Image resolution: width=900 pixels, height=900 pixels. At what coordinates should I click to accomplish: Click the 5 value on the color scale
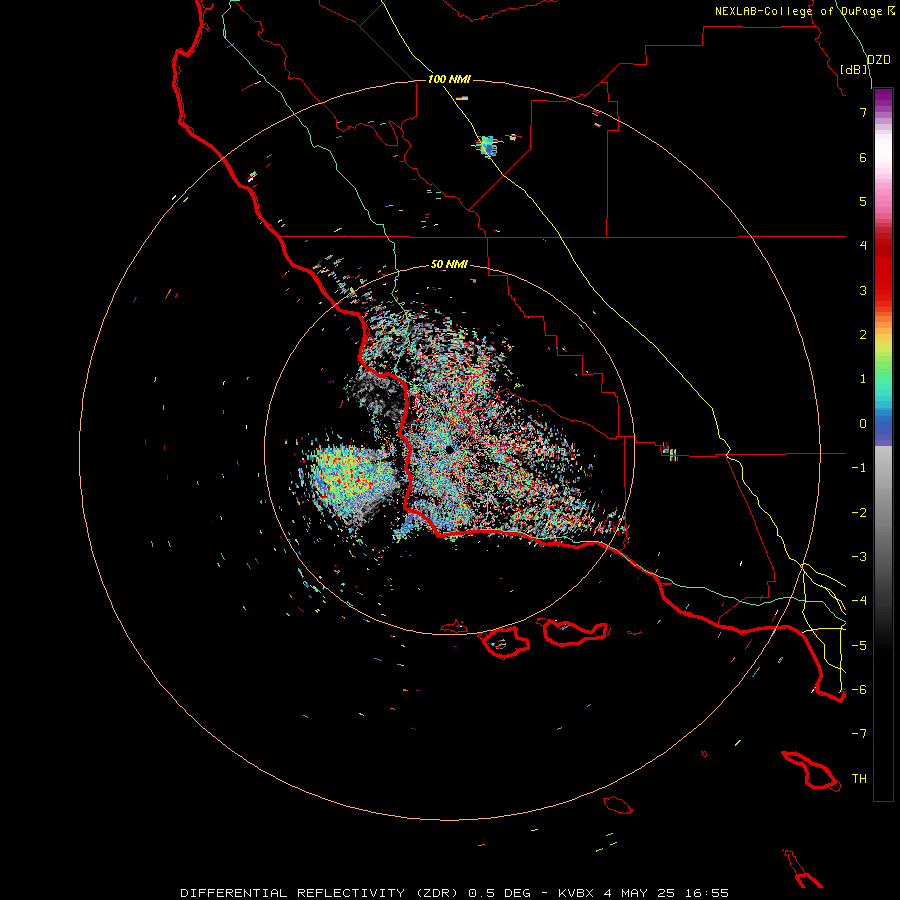coord(863,201)
